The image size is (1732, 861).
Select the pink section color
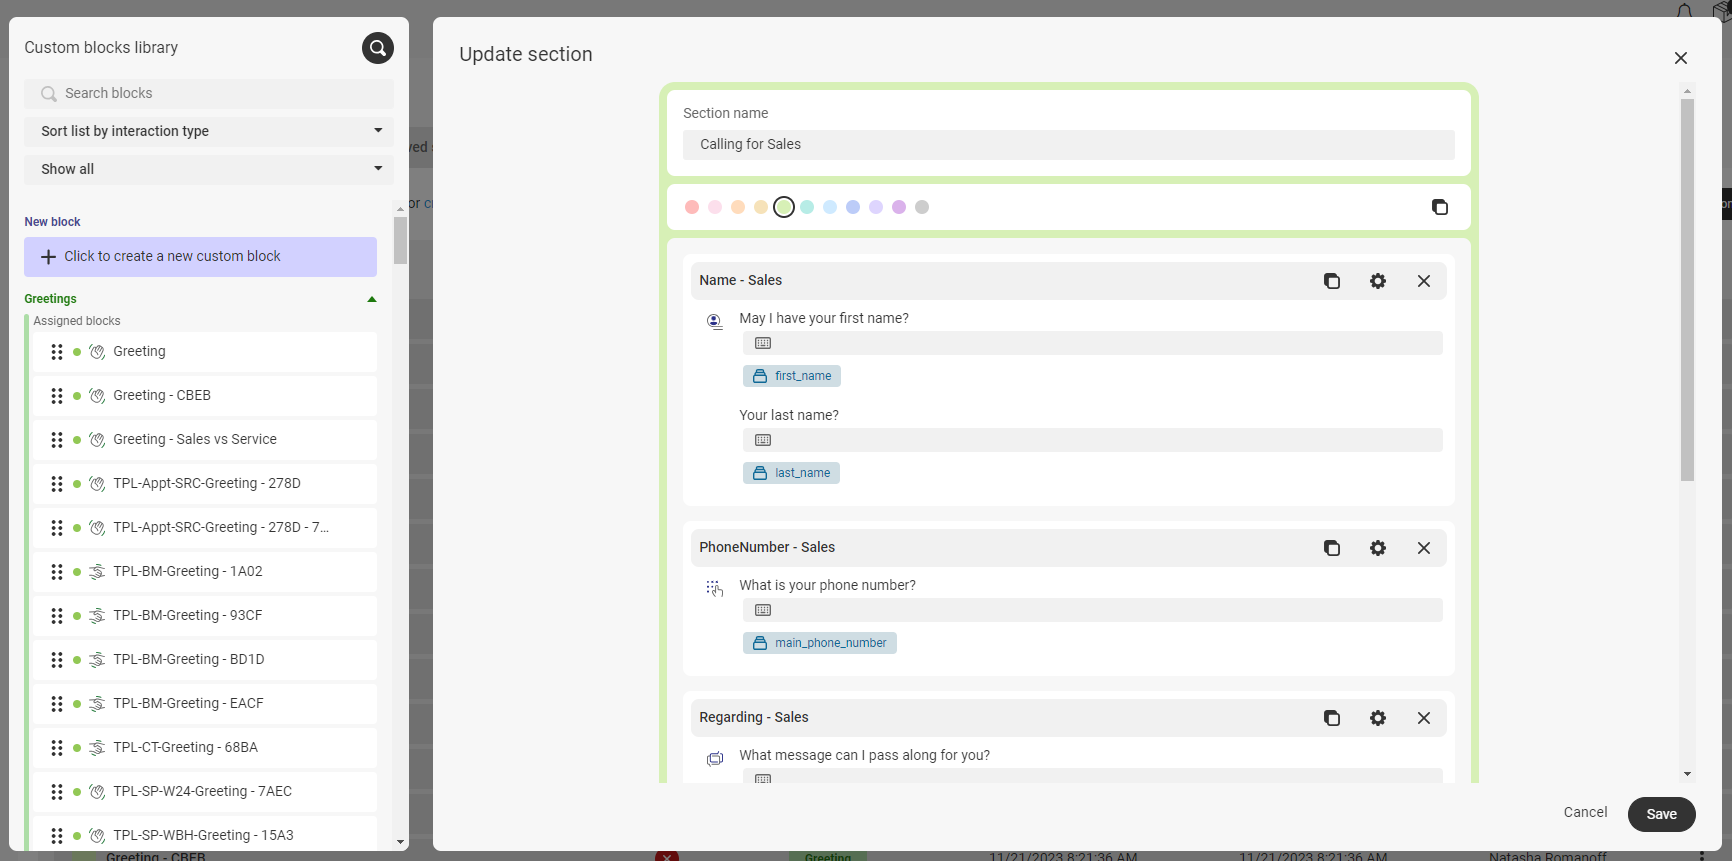715,207
